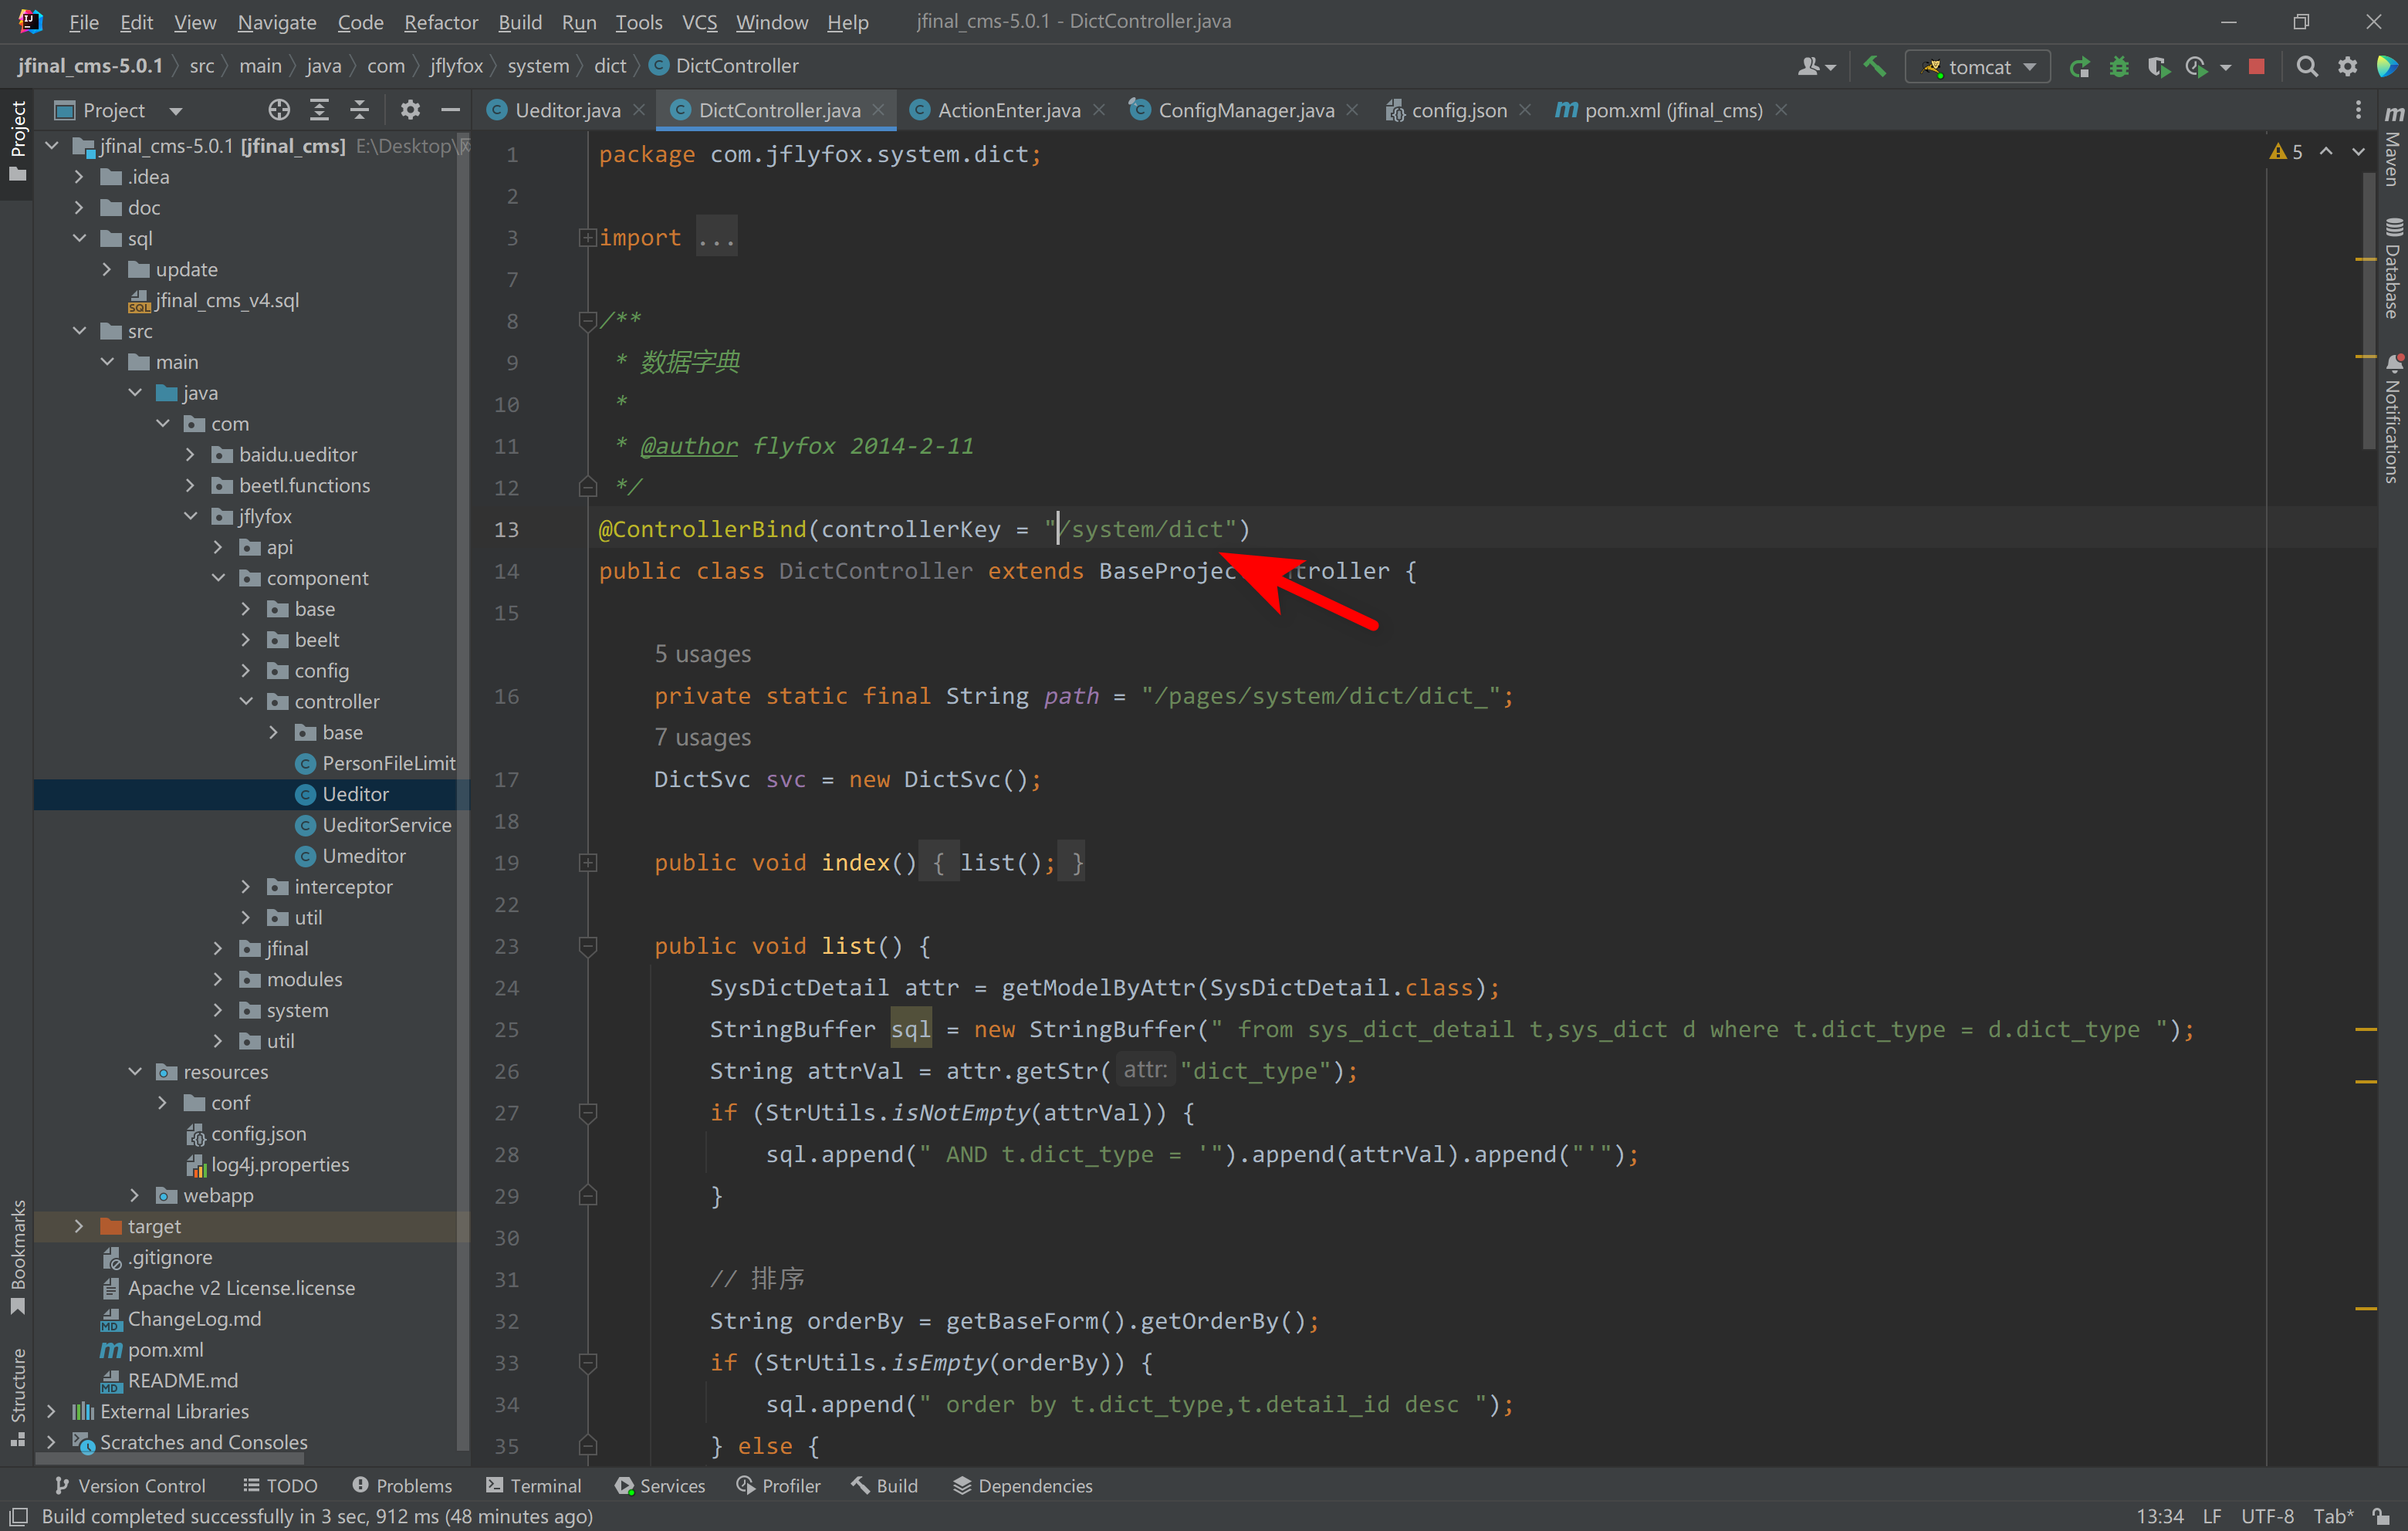Open the Project panel gear options
The height and width of the screenshot is (1531, 2408).
tap(410, 110)
